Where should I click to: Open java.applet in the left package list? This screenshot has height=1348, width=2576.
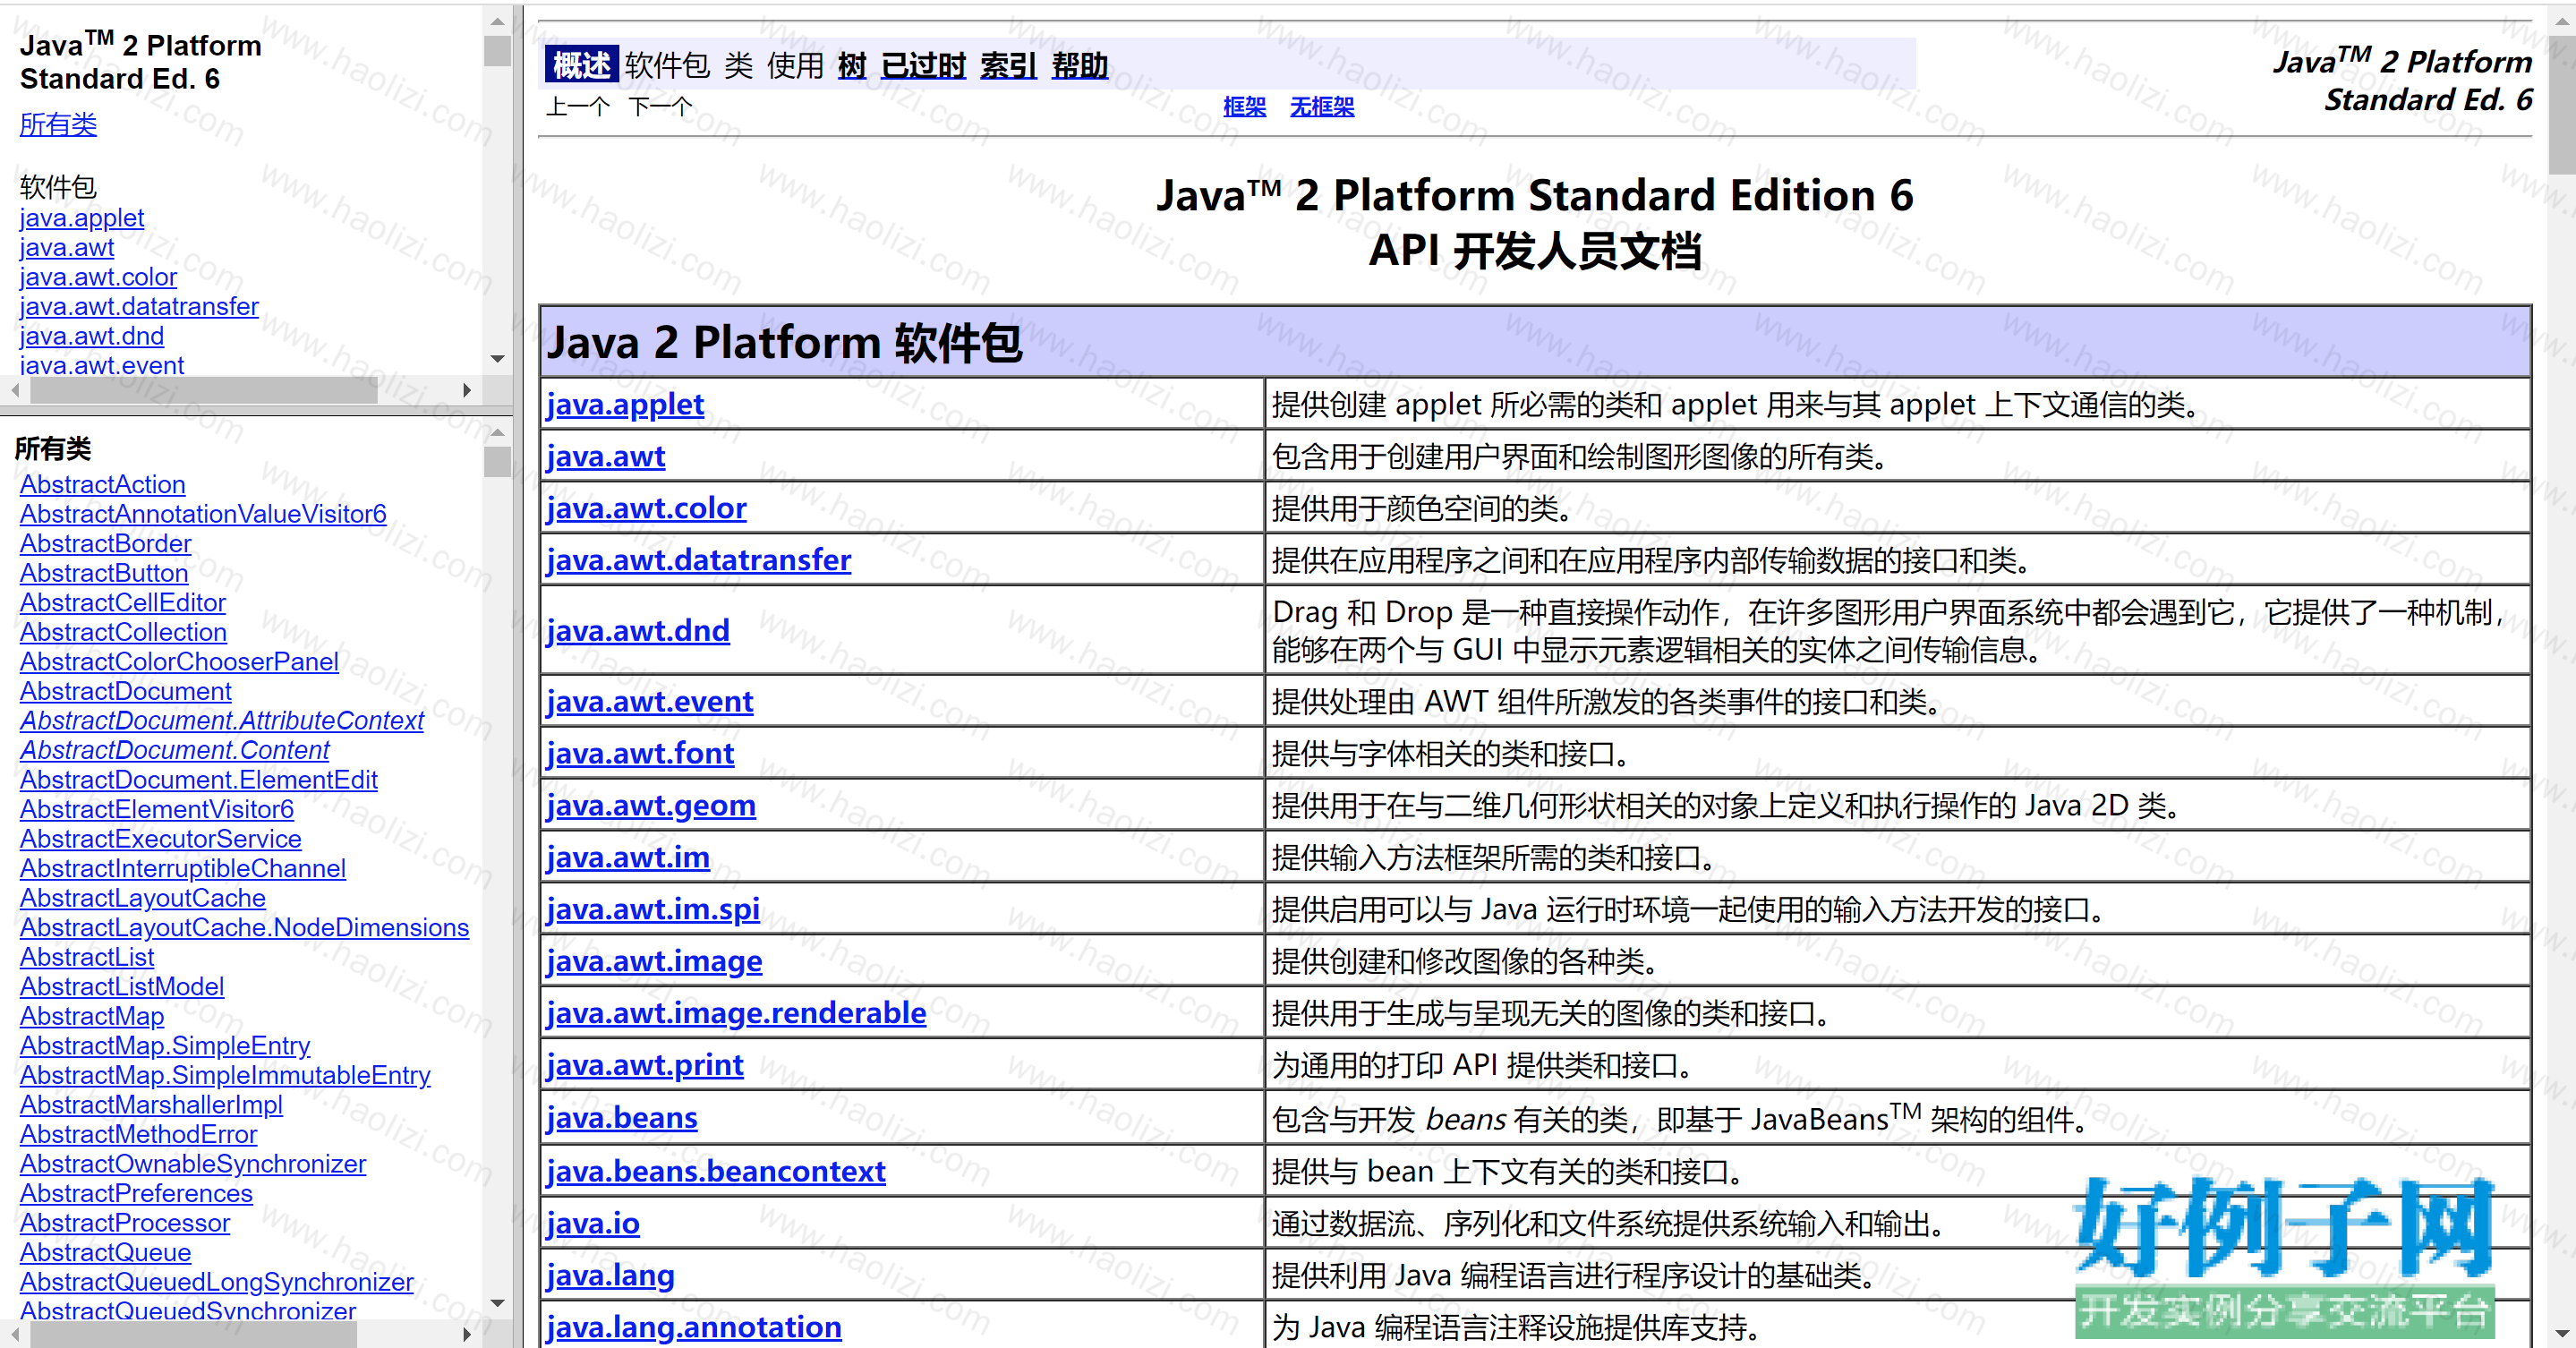pyautogui.click(x=82, y=218)
